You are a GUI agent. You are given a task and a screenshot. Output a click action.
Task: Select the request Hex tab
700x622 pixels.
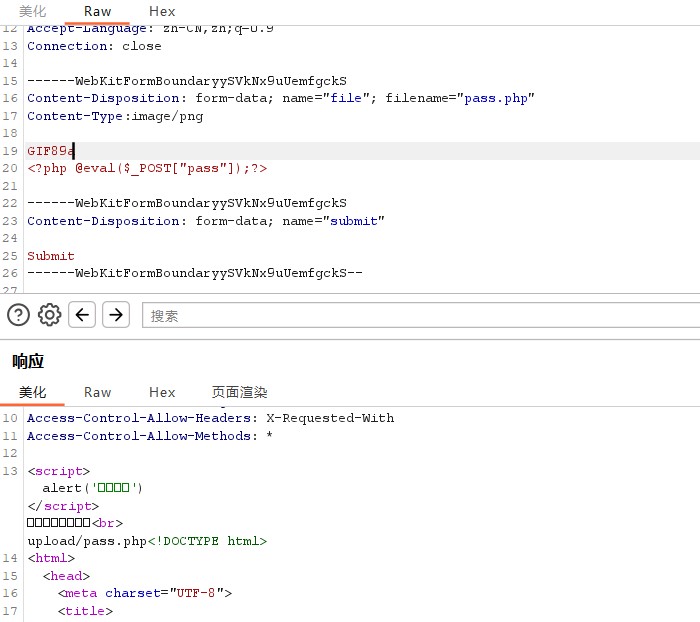click(x=162, y=11)
